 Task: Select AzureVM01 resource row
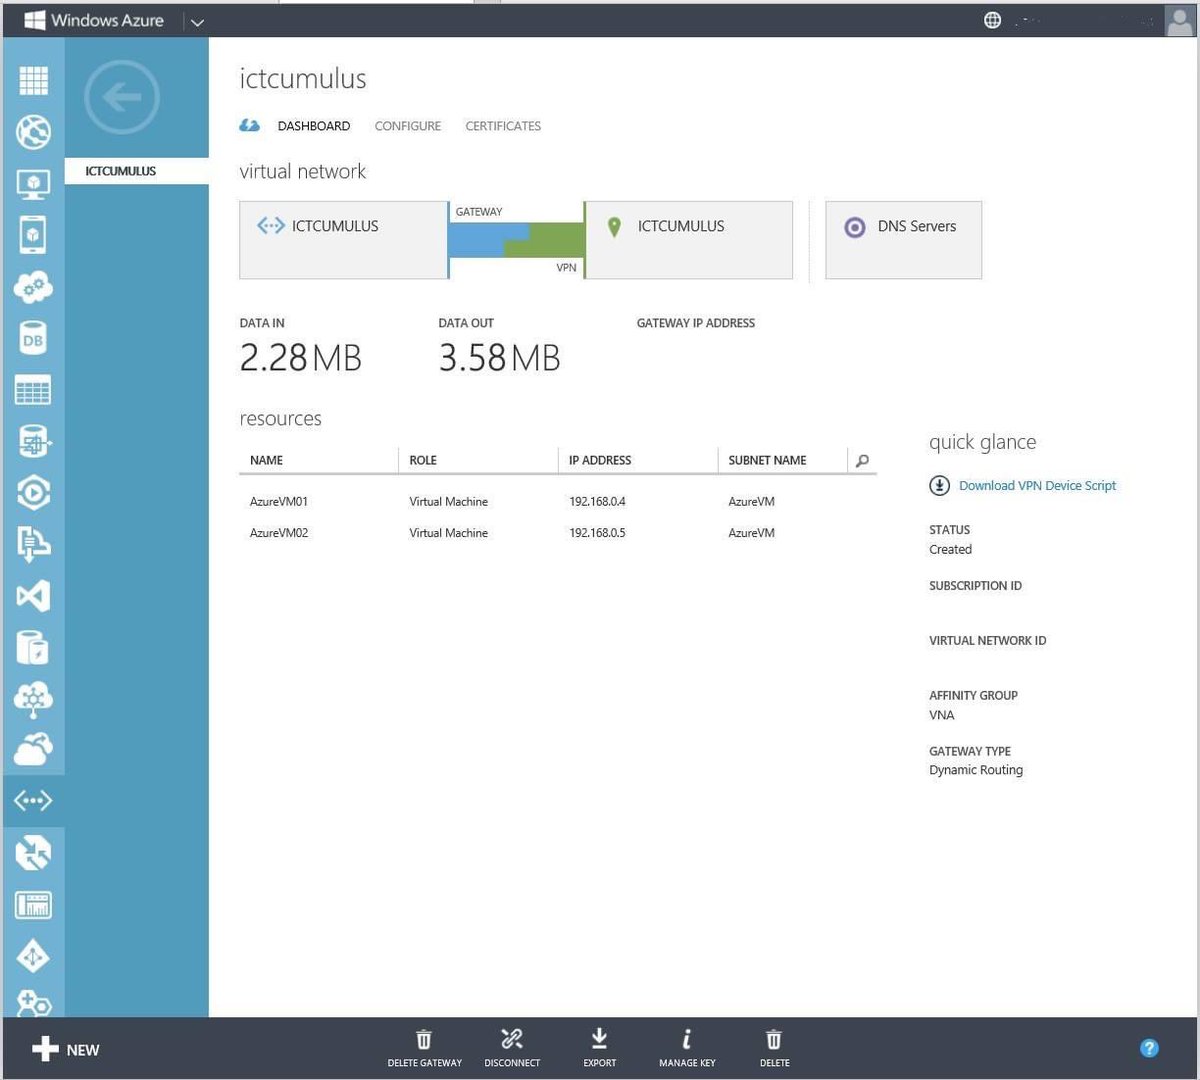558,502
